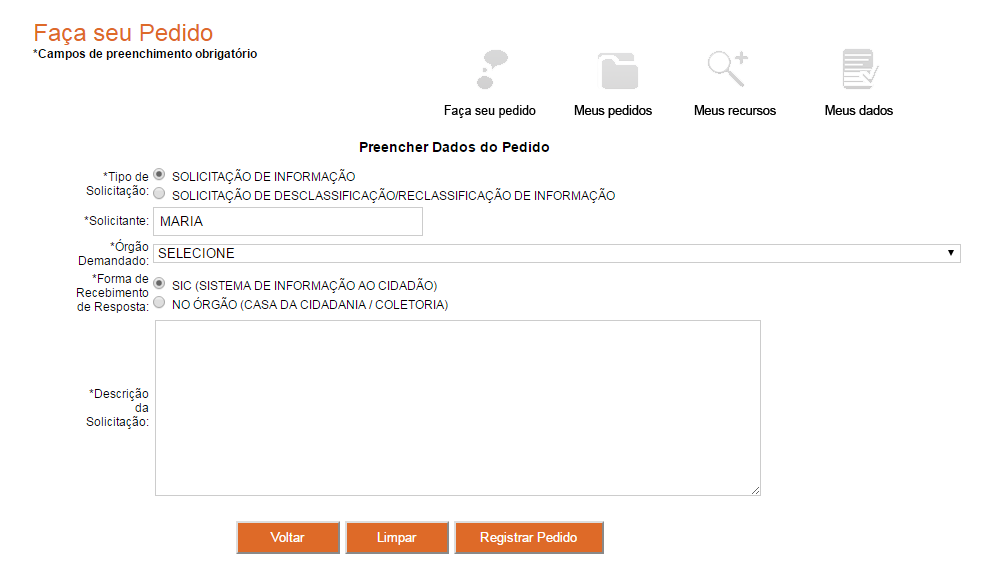Screen dimensions: 998x573
Task: Focus the Descrição da Solicitação text area
Action: click(457, 407)
